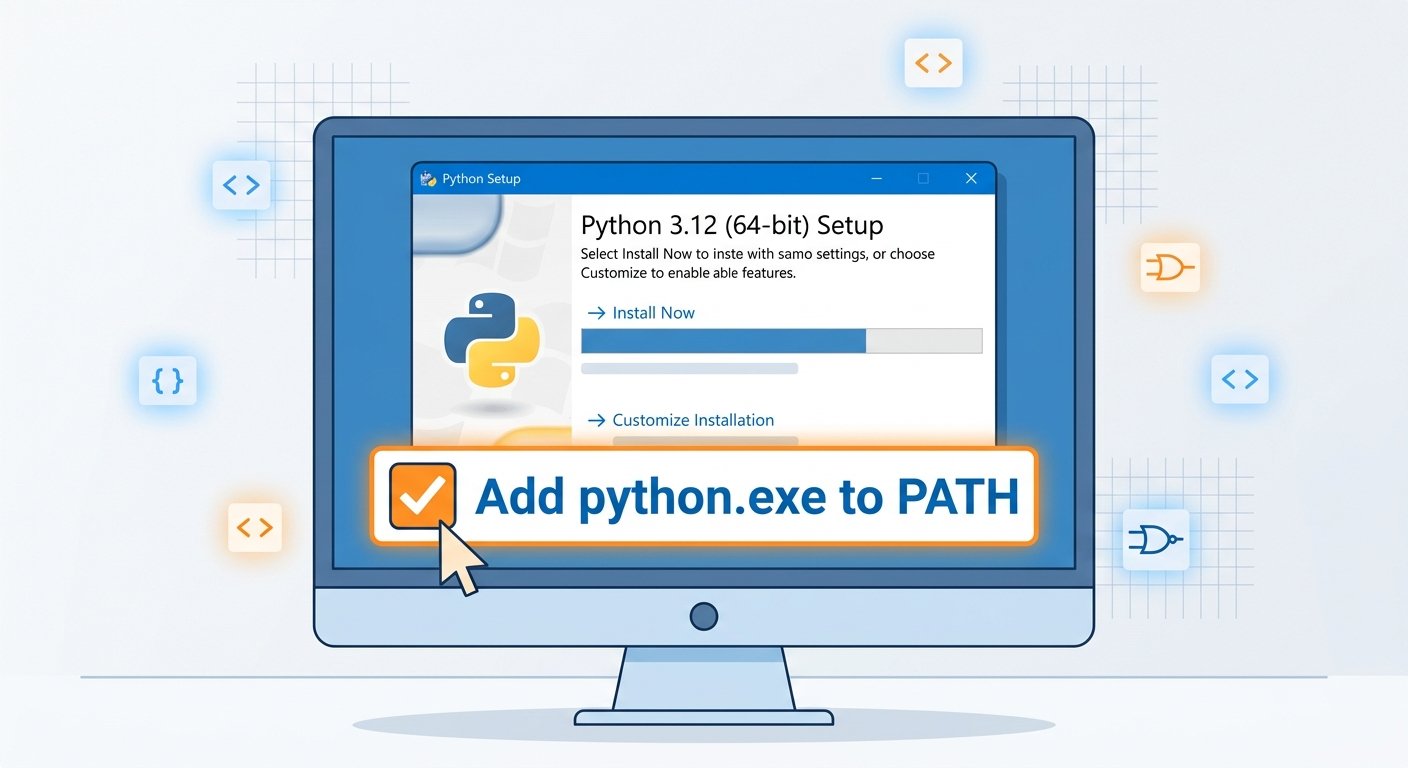The width and height of the screenshot is (1408, 768).
Task: Click the 'Add python.exe to PATH' label
Action: coord(746,497)
